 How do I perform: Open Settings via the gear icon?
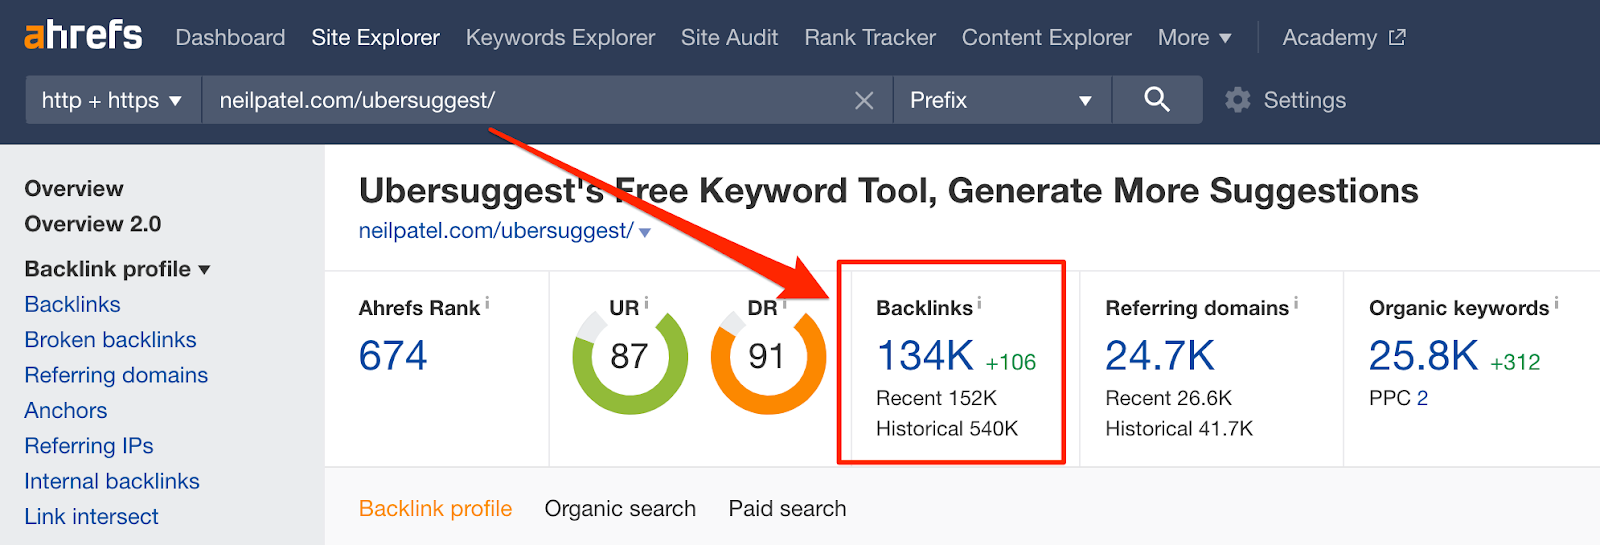(x=1238, y=100)
